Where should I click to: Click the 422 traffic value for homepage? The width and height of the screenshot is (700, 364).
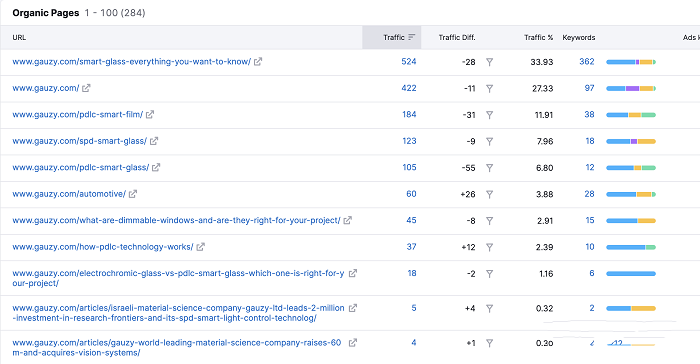[409, 88]
